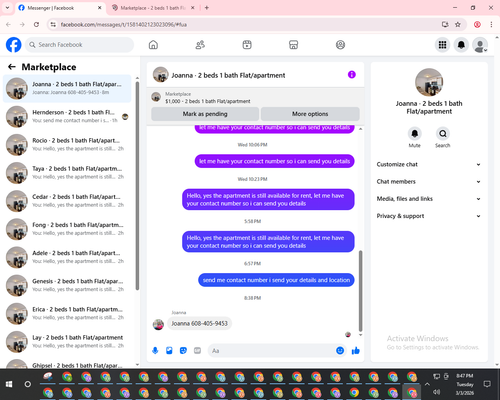Open conversation with Joanna in the list
Image resolution: width=500 pixels, height=400 pixels.
coord(67,88)
